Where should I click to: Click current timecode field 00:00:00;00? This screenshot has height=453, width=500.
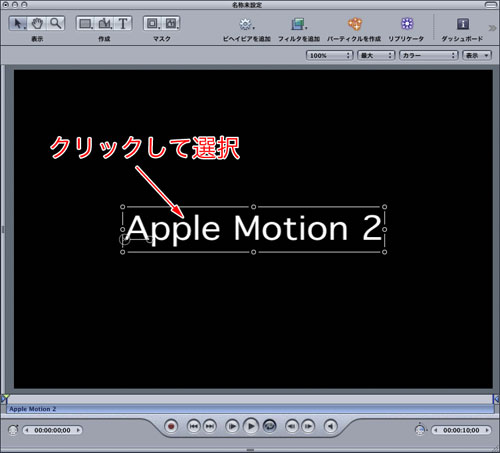52,430
